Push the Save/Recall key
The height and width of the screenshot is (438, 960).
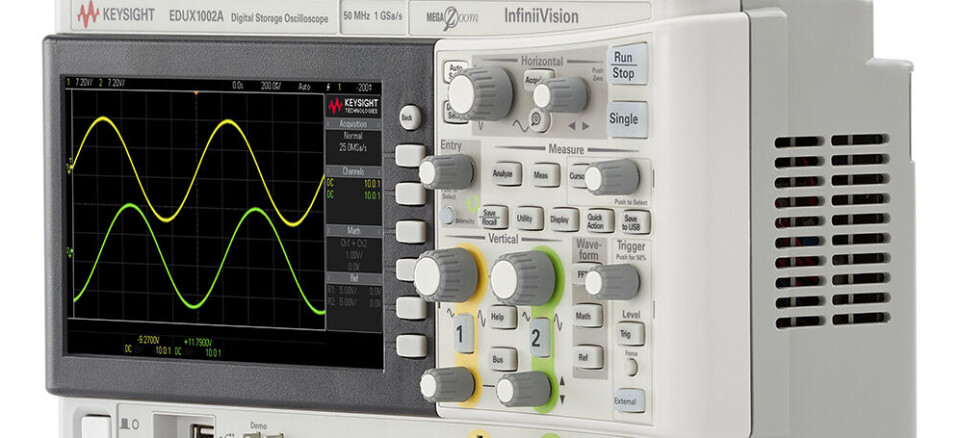pos(493,217)
